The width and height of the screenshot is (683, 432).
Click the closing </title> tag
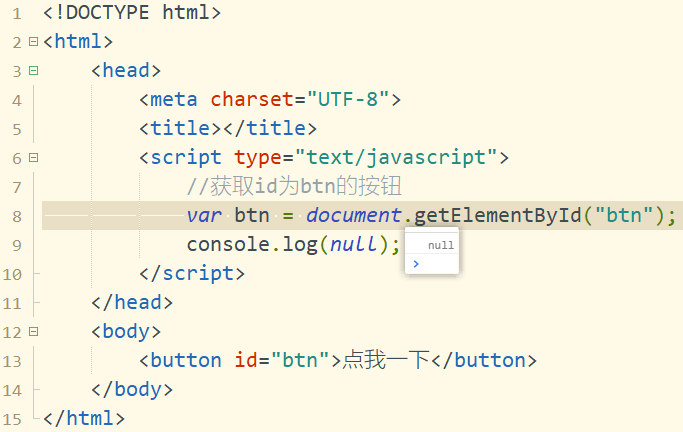pos(270,128)
